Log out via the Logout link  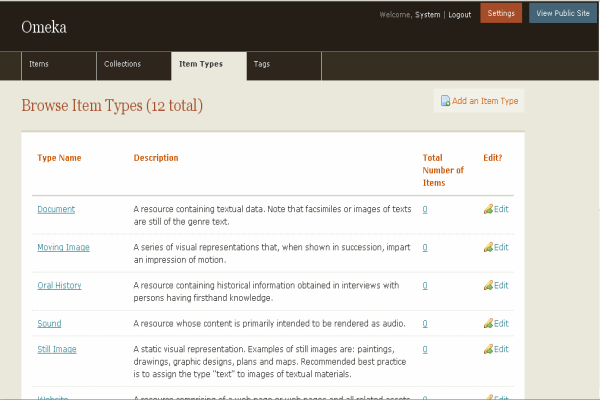459,15
